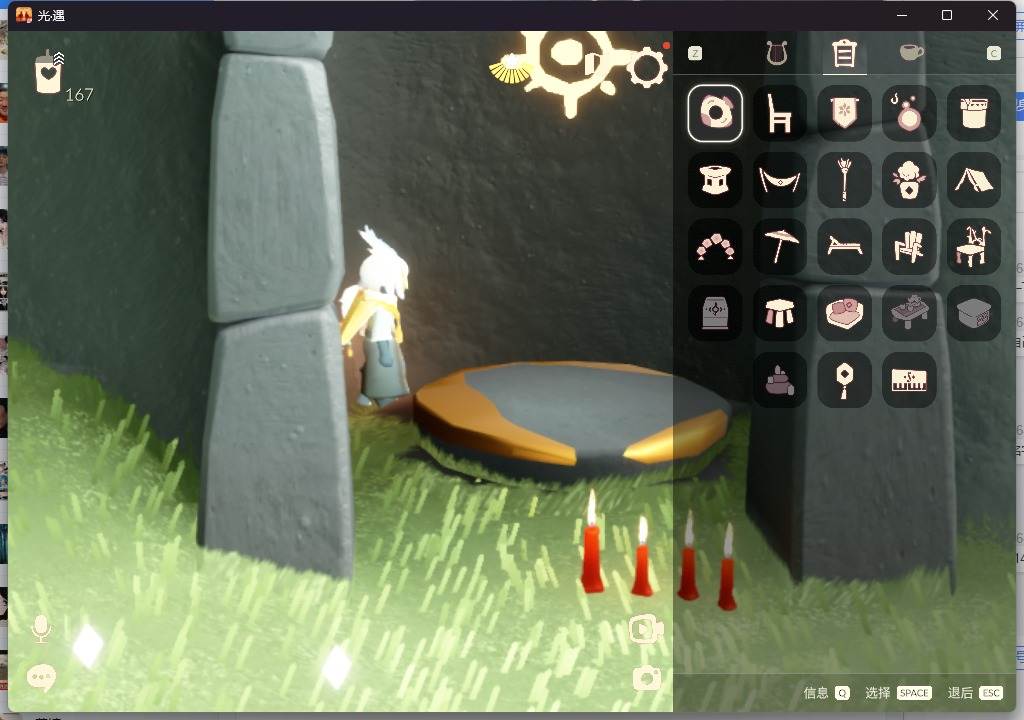Switch to the teacup items tab
This screenshot has width=1024, height=720.
click(911, 53)
